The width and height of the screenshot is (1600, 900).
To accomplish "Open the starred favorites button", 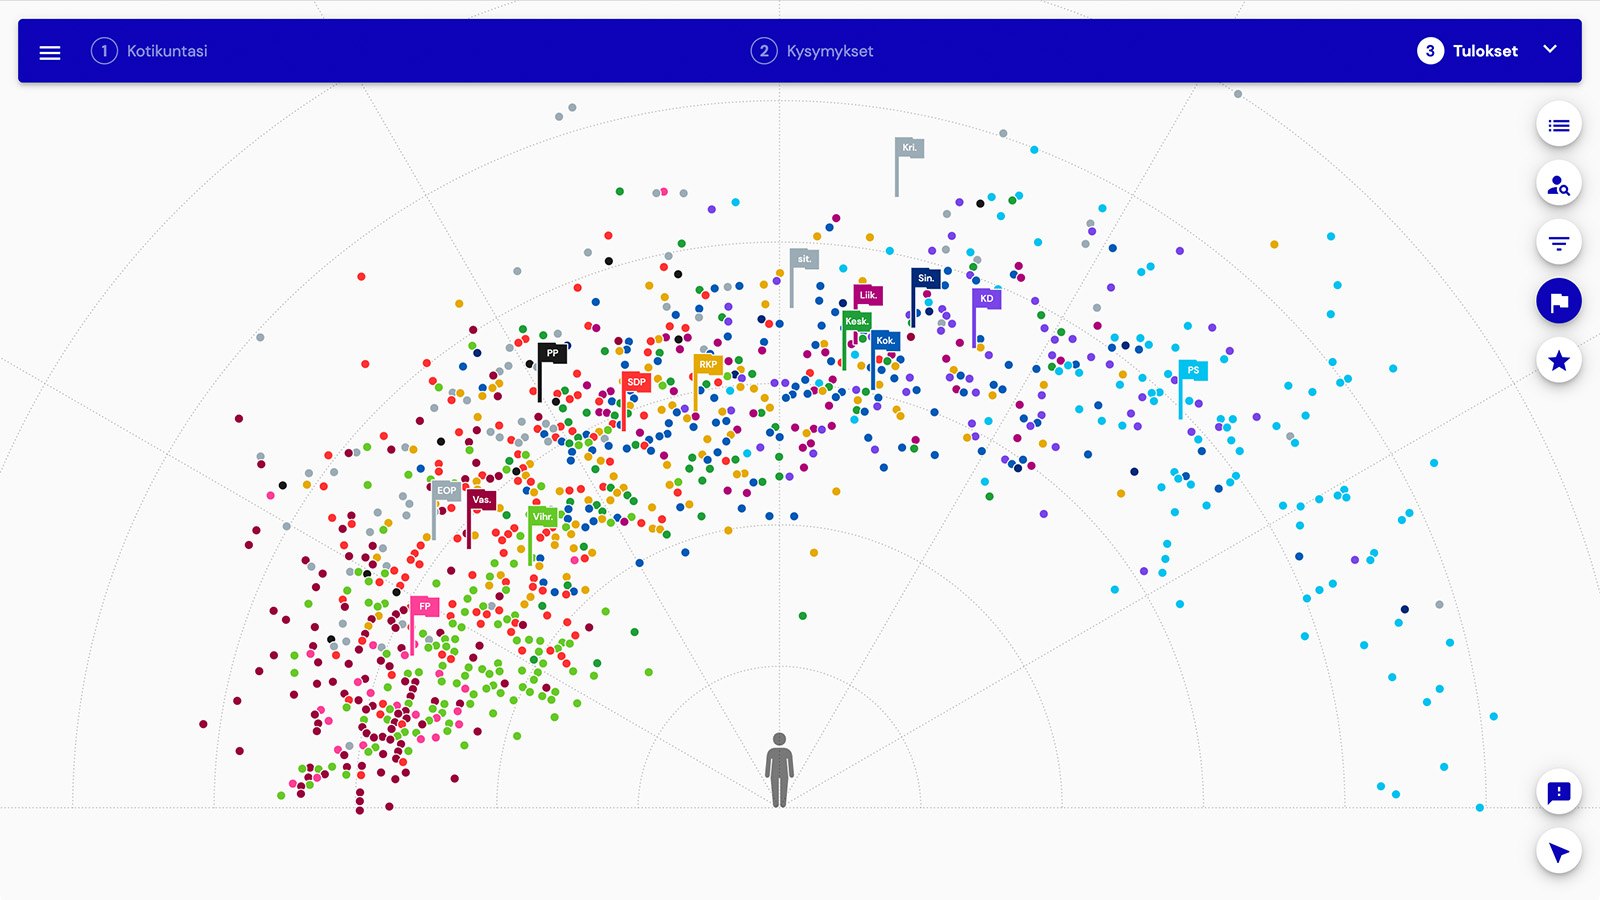I will (1558, 361).
